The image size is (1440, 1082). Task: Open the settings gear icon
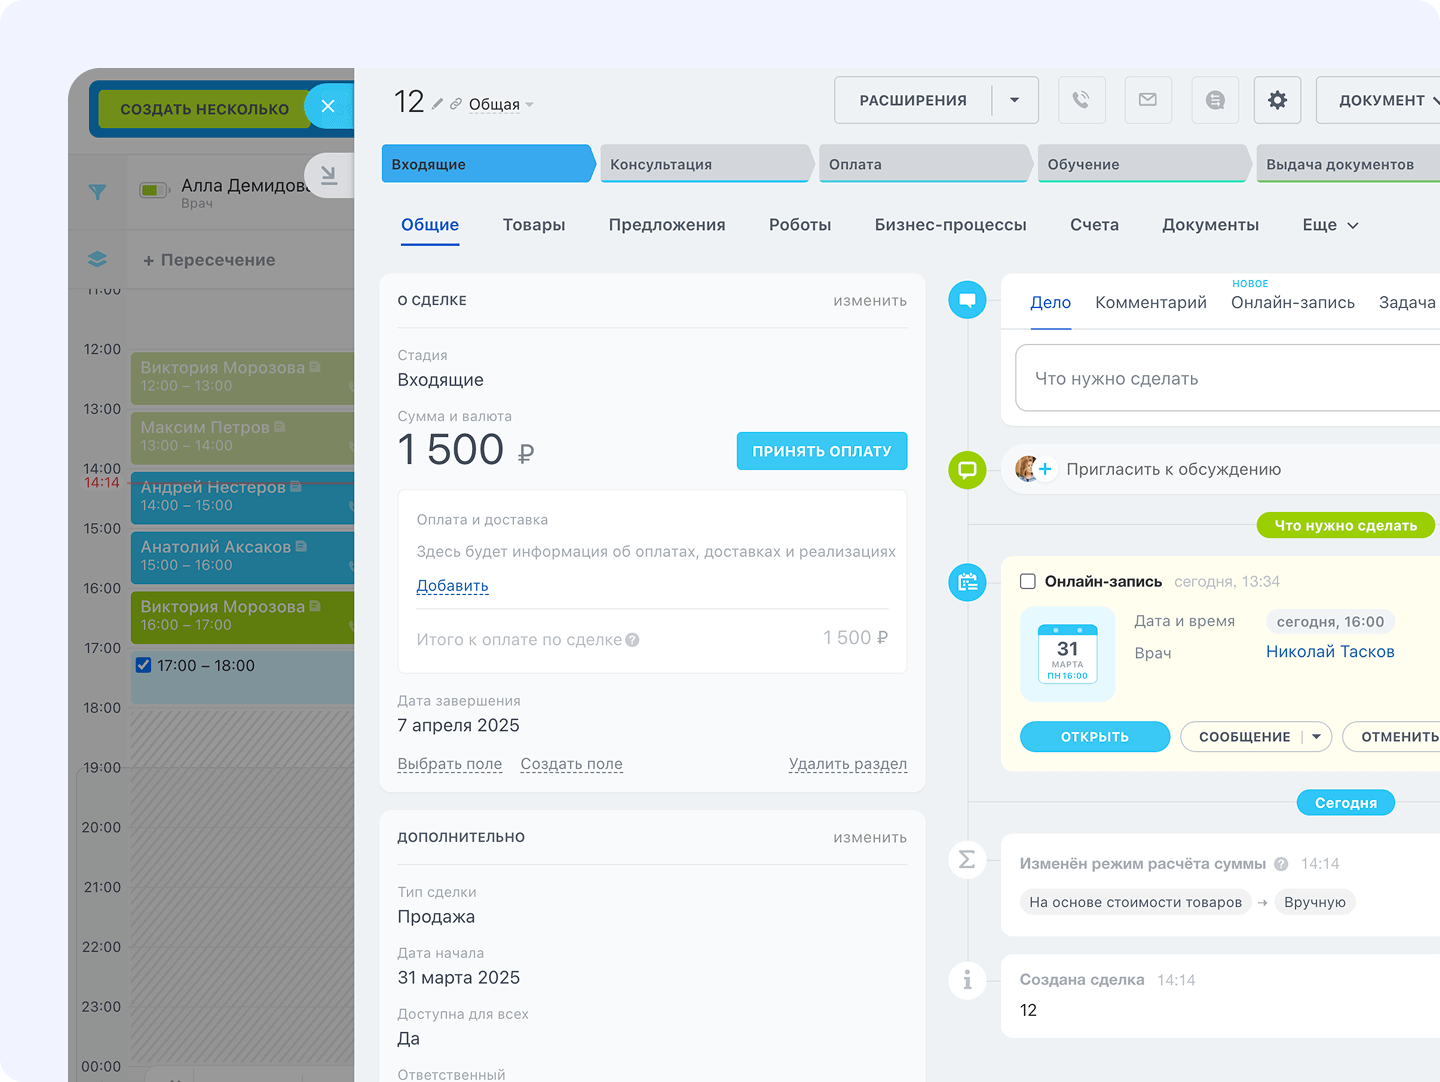coord(1277,100)
